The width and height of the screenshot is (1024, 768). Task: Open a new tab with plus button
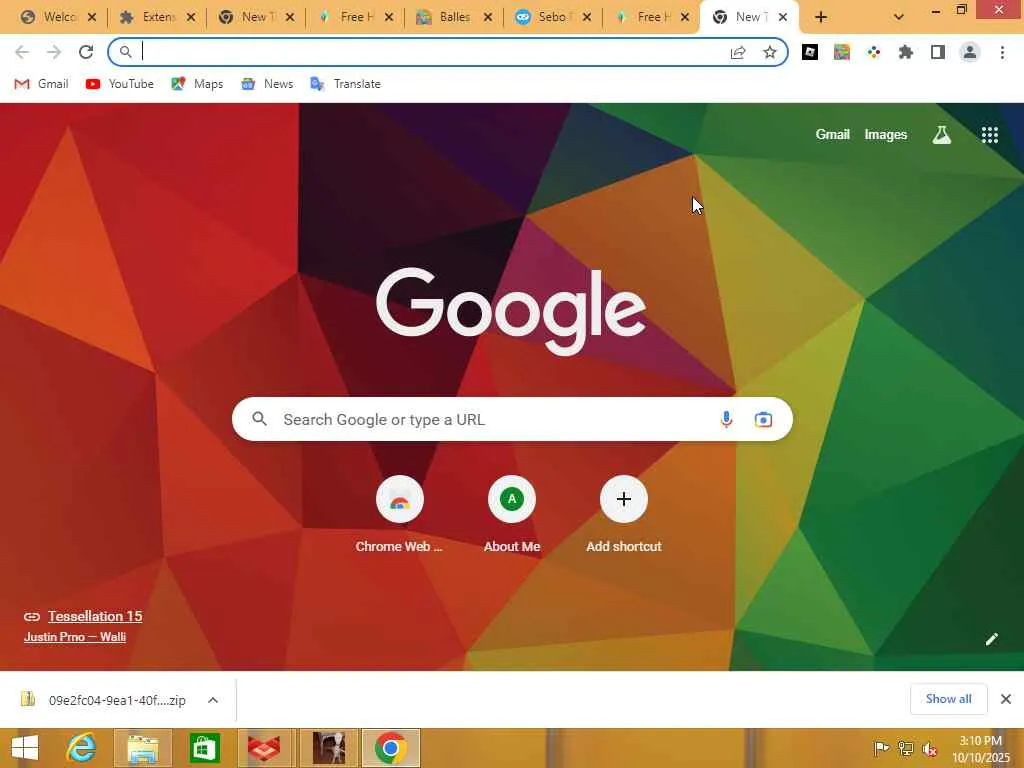coord(821,17)
